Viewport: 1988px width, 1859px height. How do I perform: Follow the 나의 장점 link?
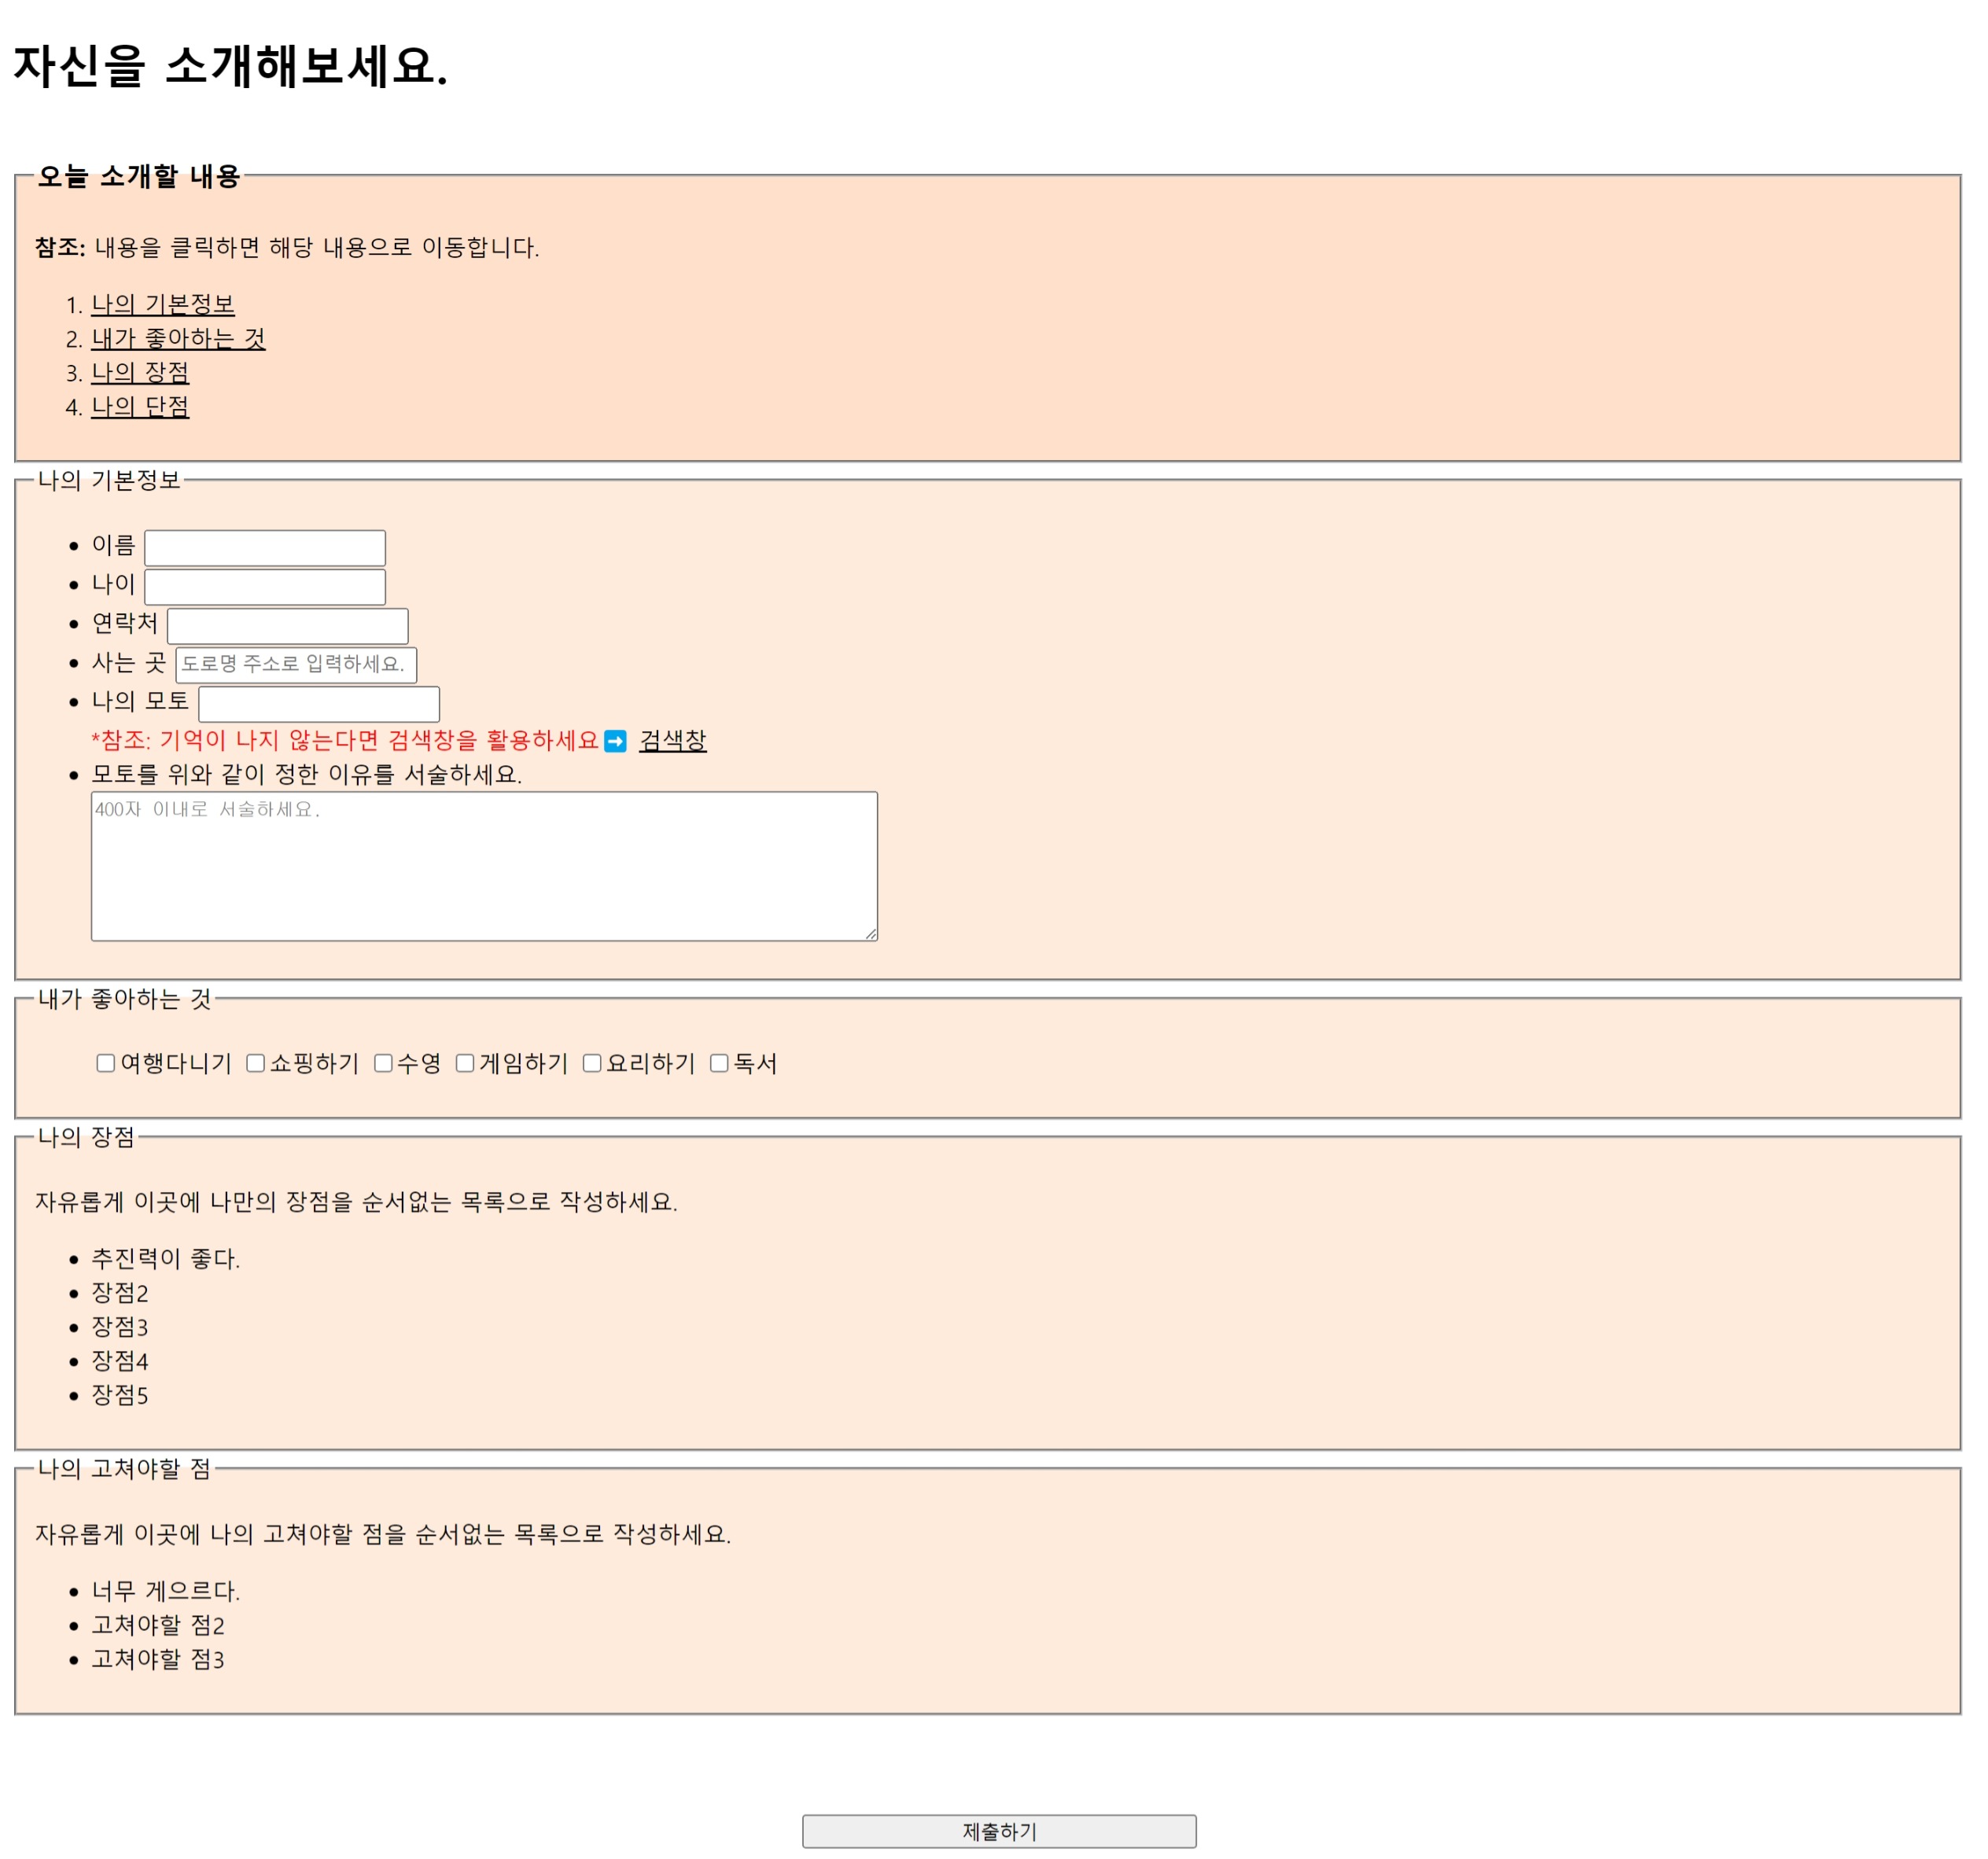tap(140, 372)
